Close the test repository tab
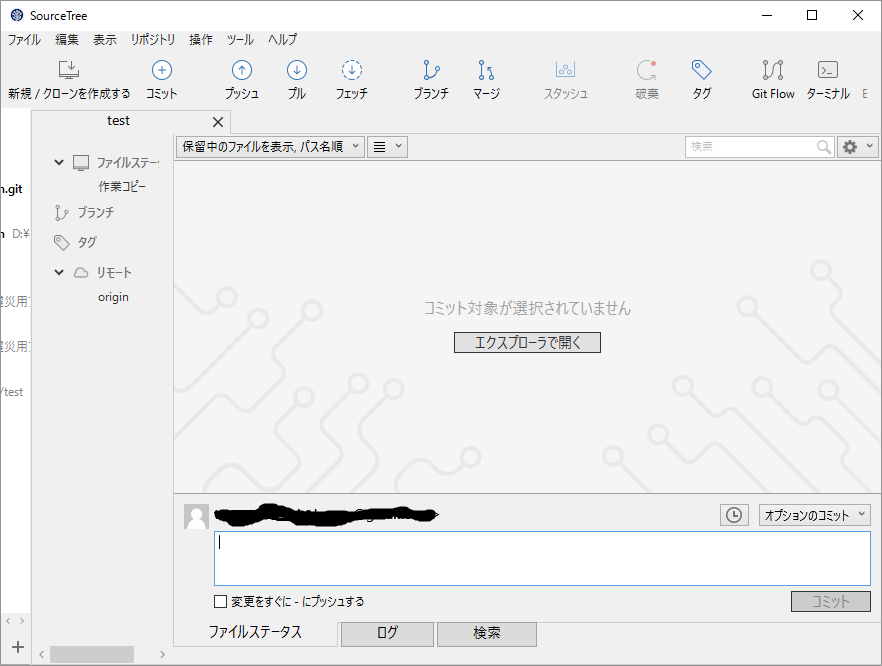The width and height of the screenshot is (882, 666). pyautogui.click(x=218, y=122)
